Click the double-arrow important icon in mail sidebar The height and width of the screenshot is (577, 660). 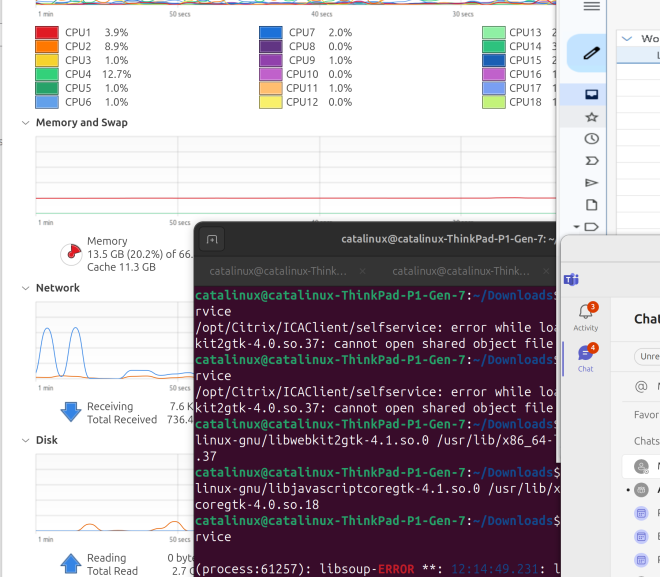point(591,161)
